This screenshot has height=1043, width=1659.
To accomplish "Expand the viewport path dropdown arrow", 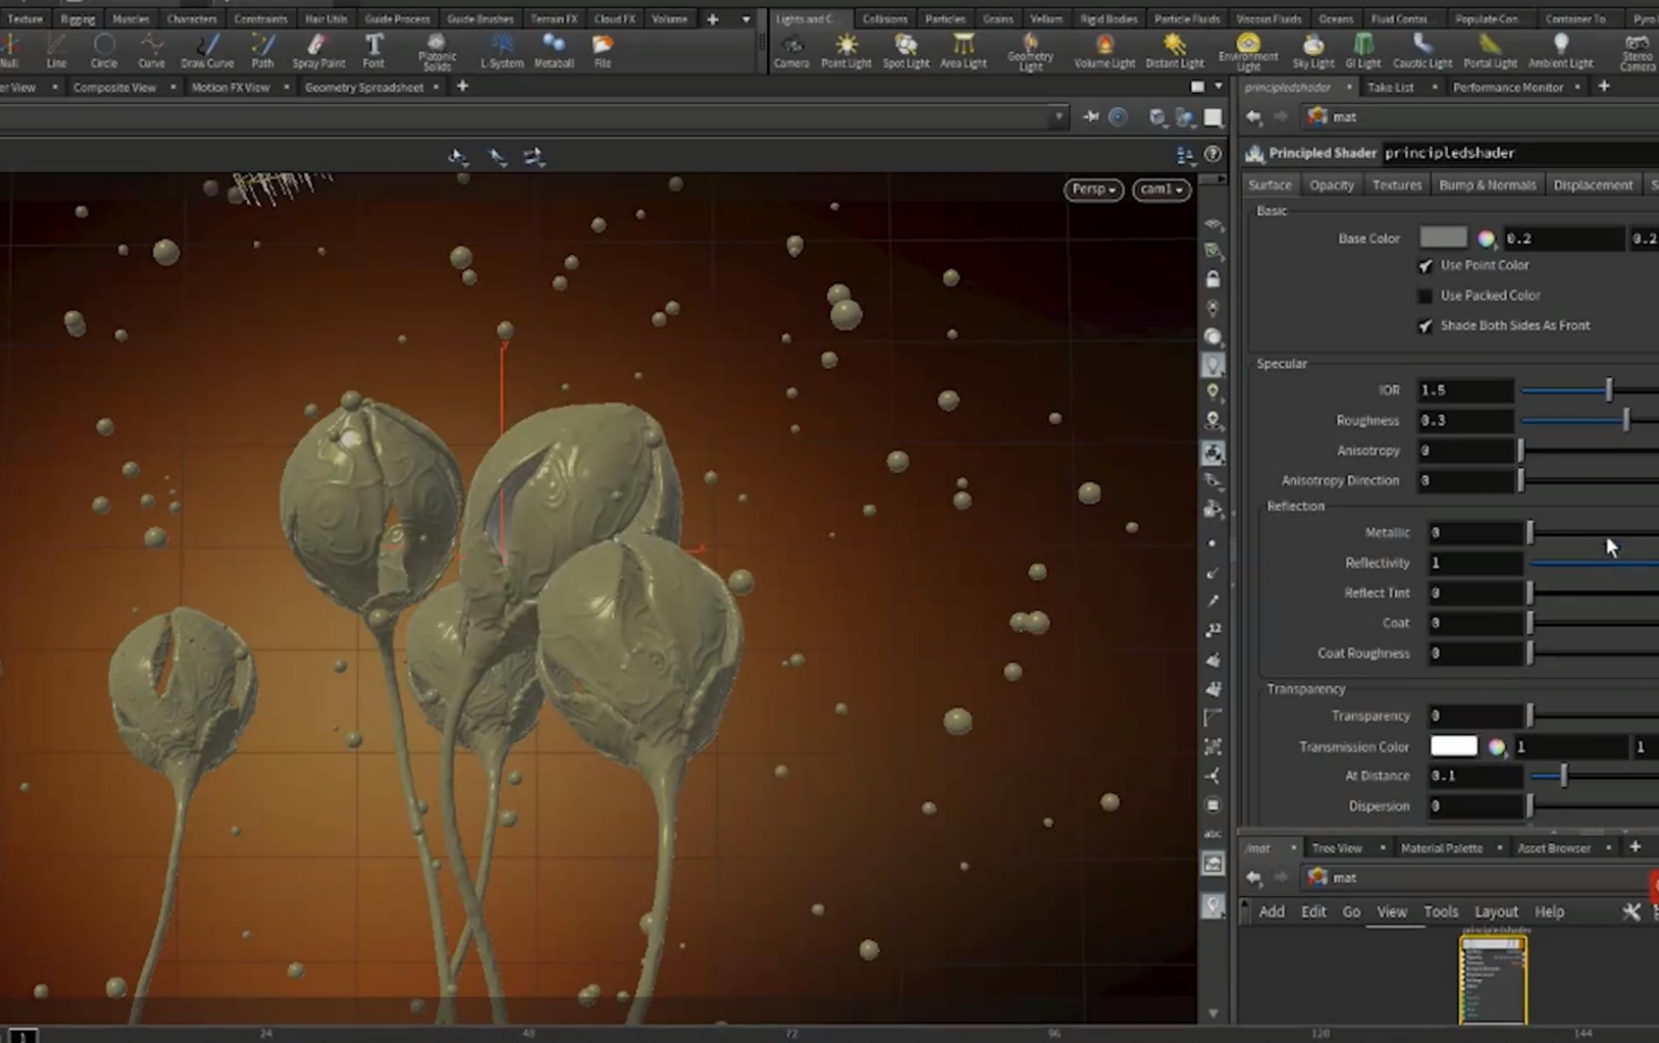I will tap(1059, 118).
